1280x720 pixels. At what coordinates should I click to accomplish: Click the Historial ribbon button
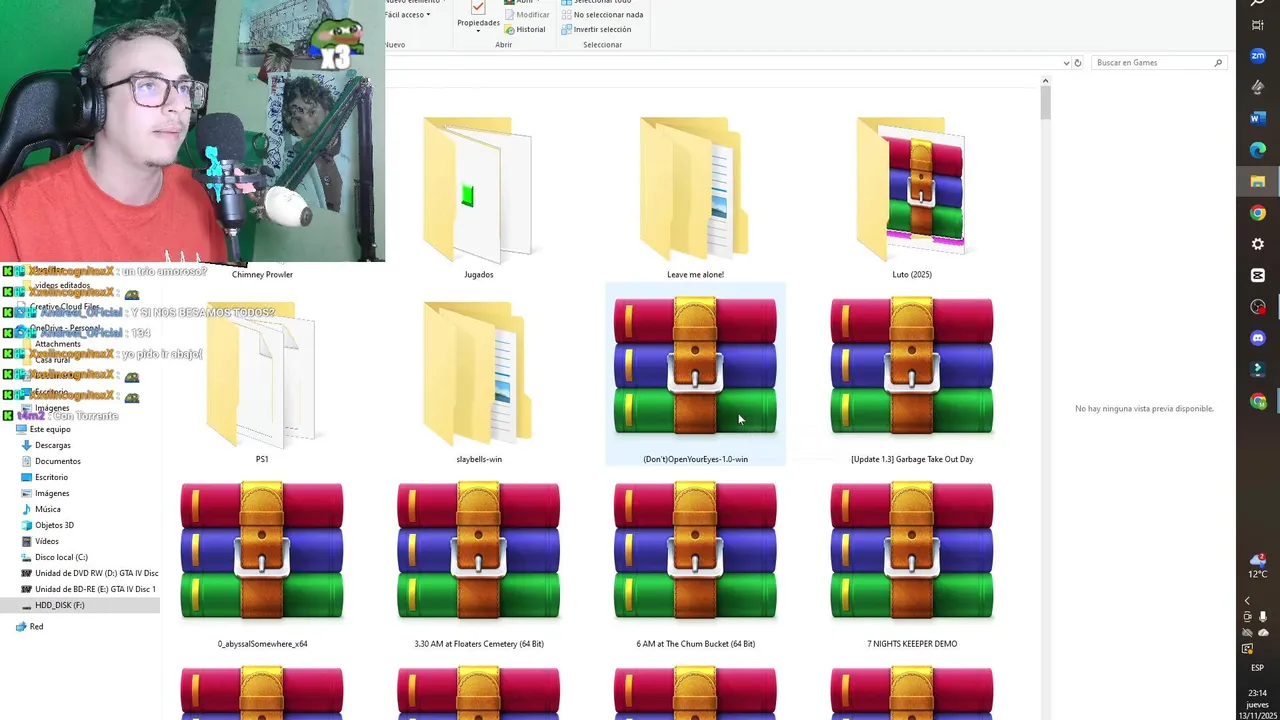[x=525, y=29]
